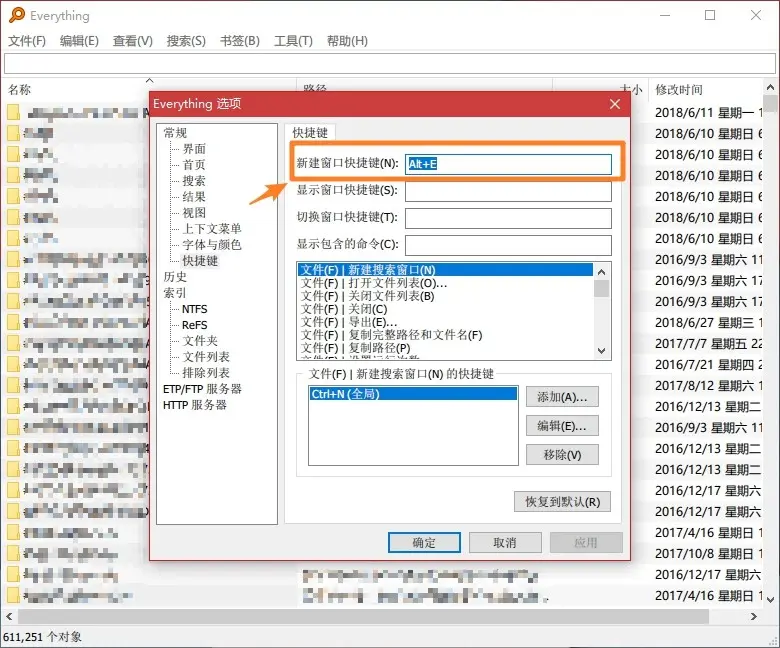Image resolution: width=780 pixels, height=648 pixels.
Task: Click 恢复到默认(R) button
Action: click(x=562, y=502)
